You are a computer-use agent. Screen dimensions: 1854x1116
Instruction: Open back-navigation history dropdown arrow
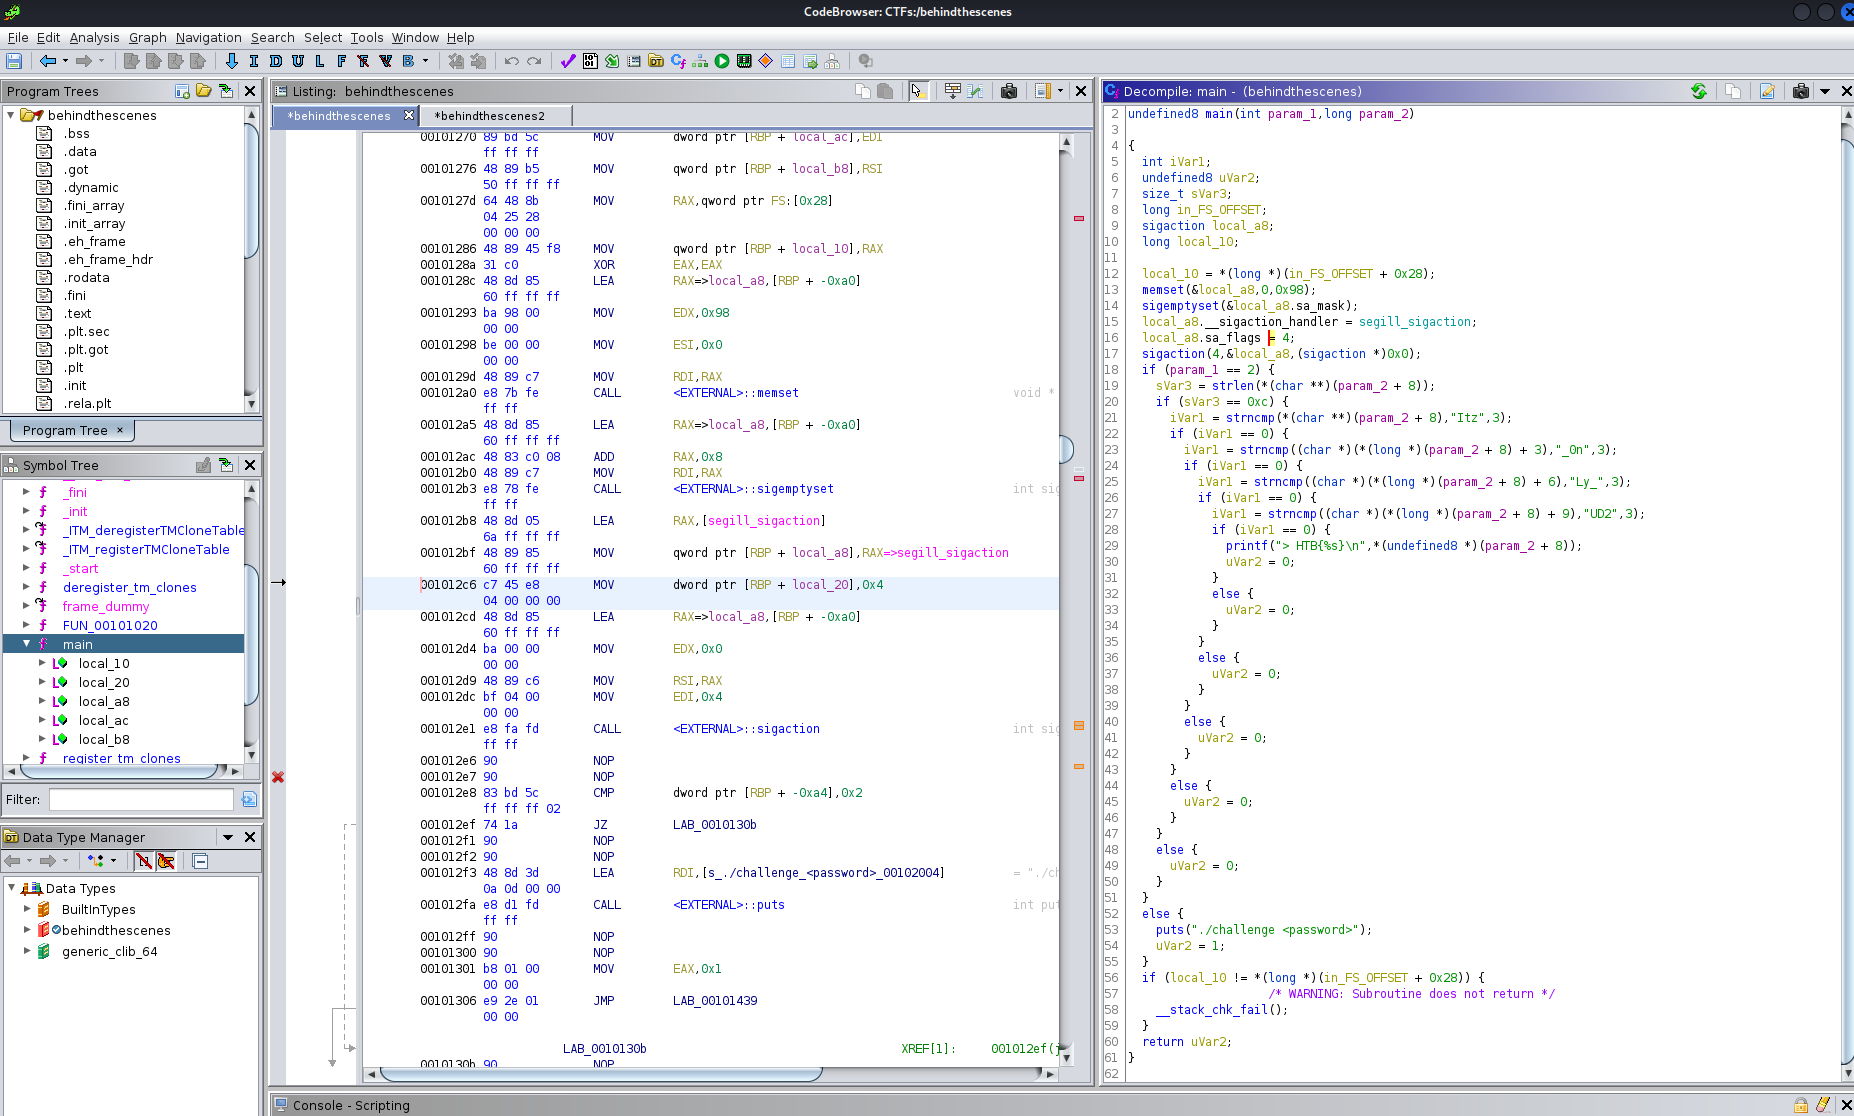[64, 62]
